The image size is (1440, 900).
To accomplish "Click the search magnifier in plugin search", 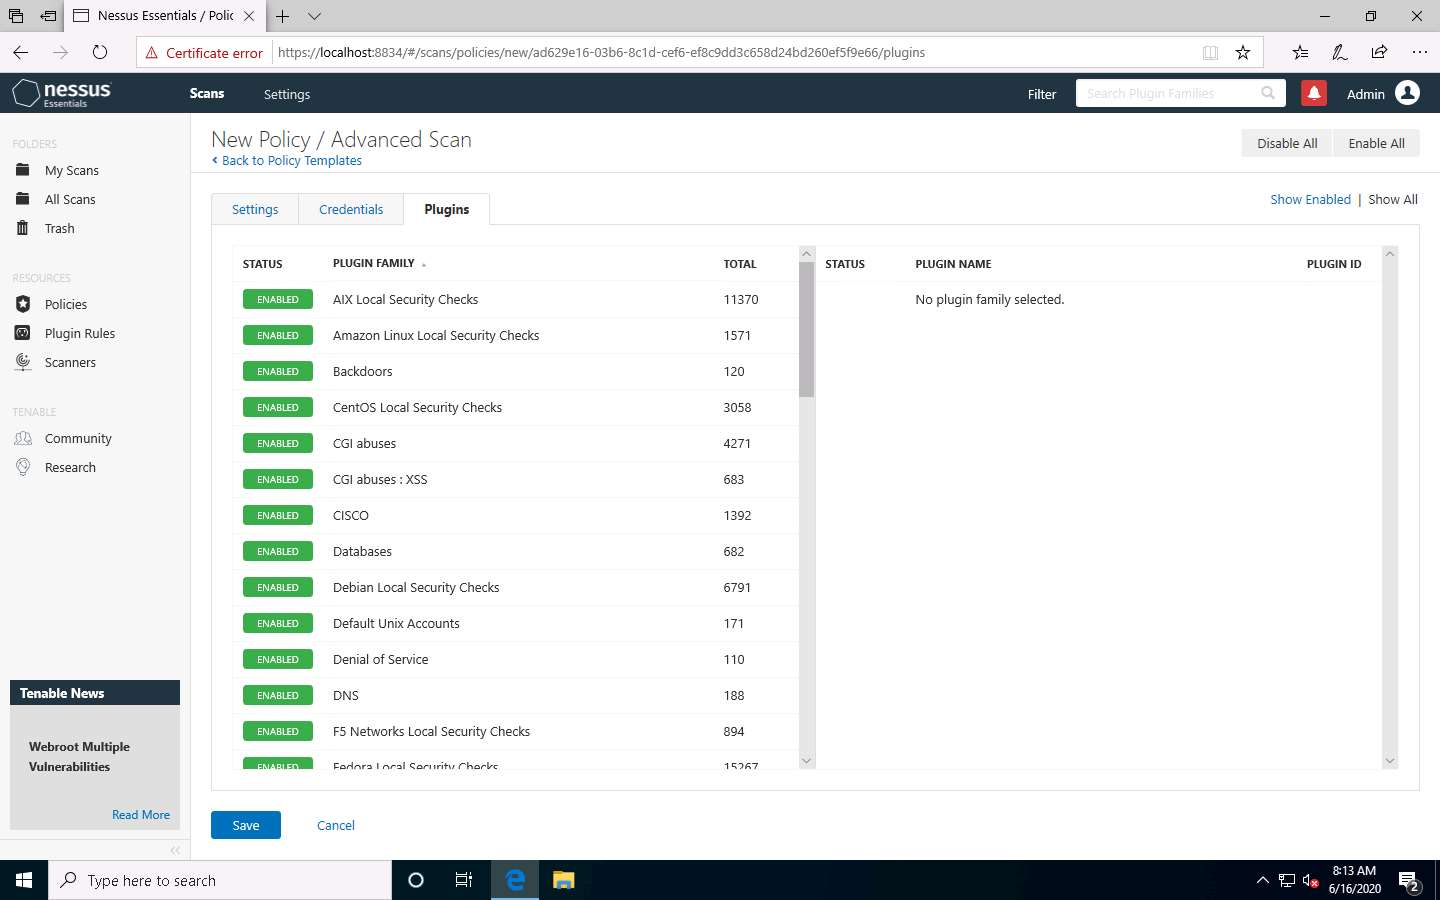I will [x=1268, y=93].
